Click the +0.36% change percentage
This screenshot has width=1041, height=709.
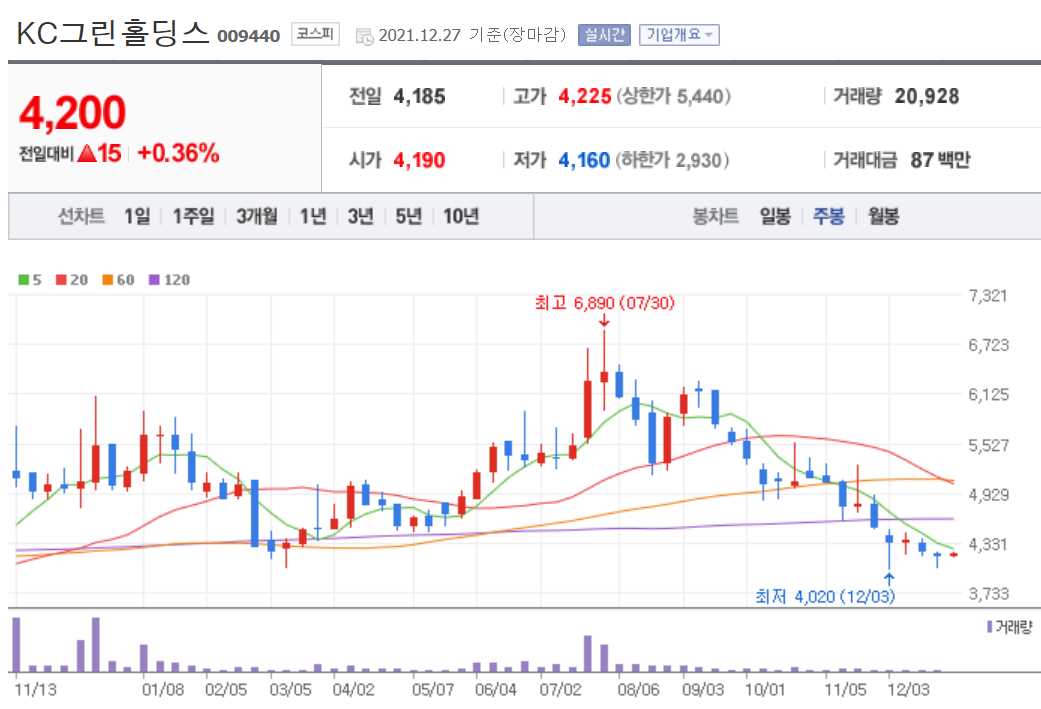(178, 153)
